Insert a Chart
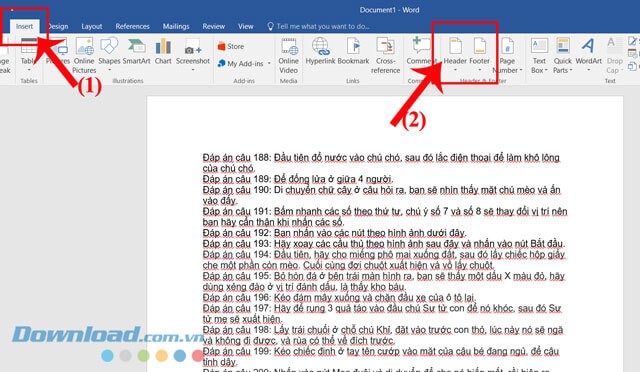 tap(163, 51)
